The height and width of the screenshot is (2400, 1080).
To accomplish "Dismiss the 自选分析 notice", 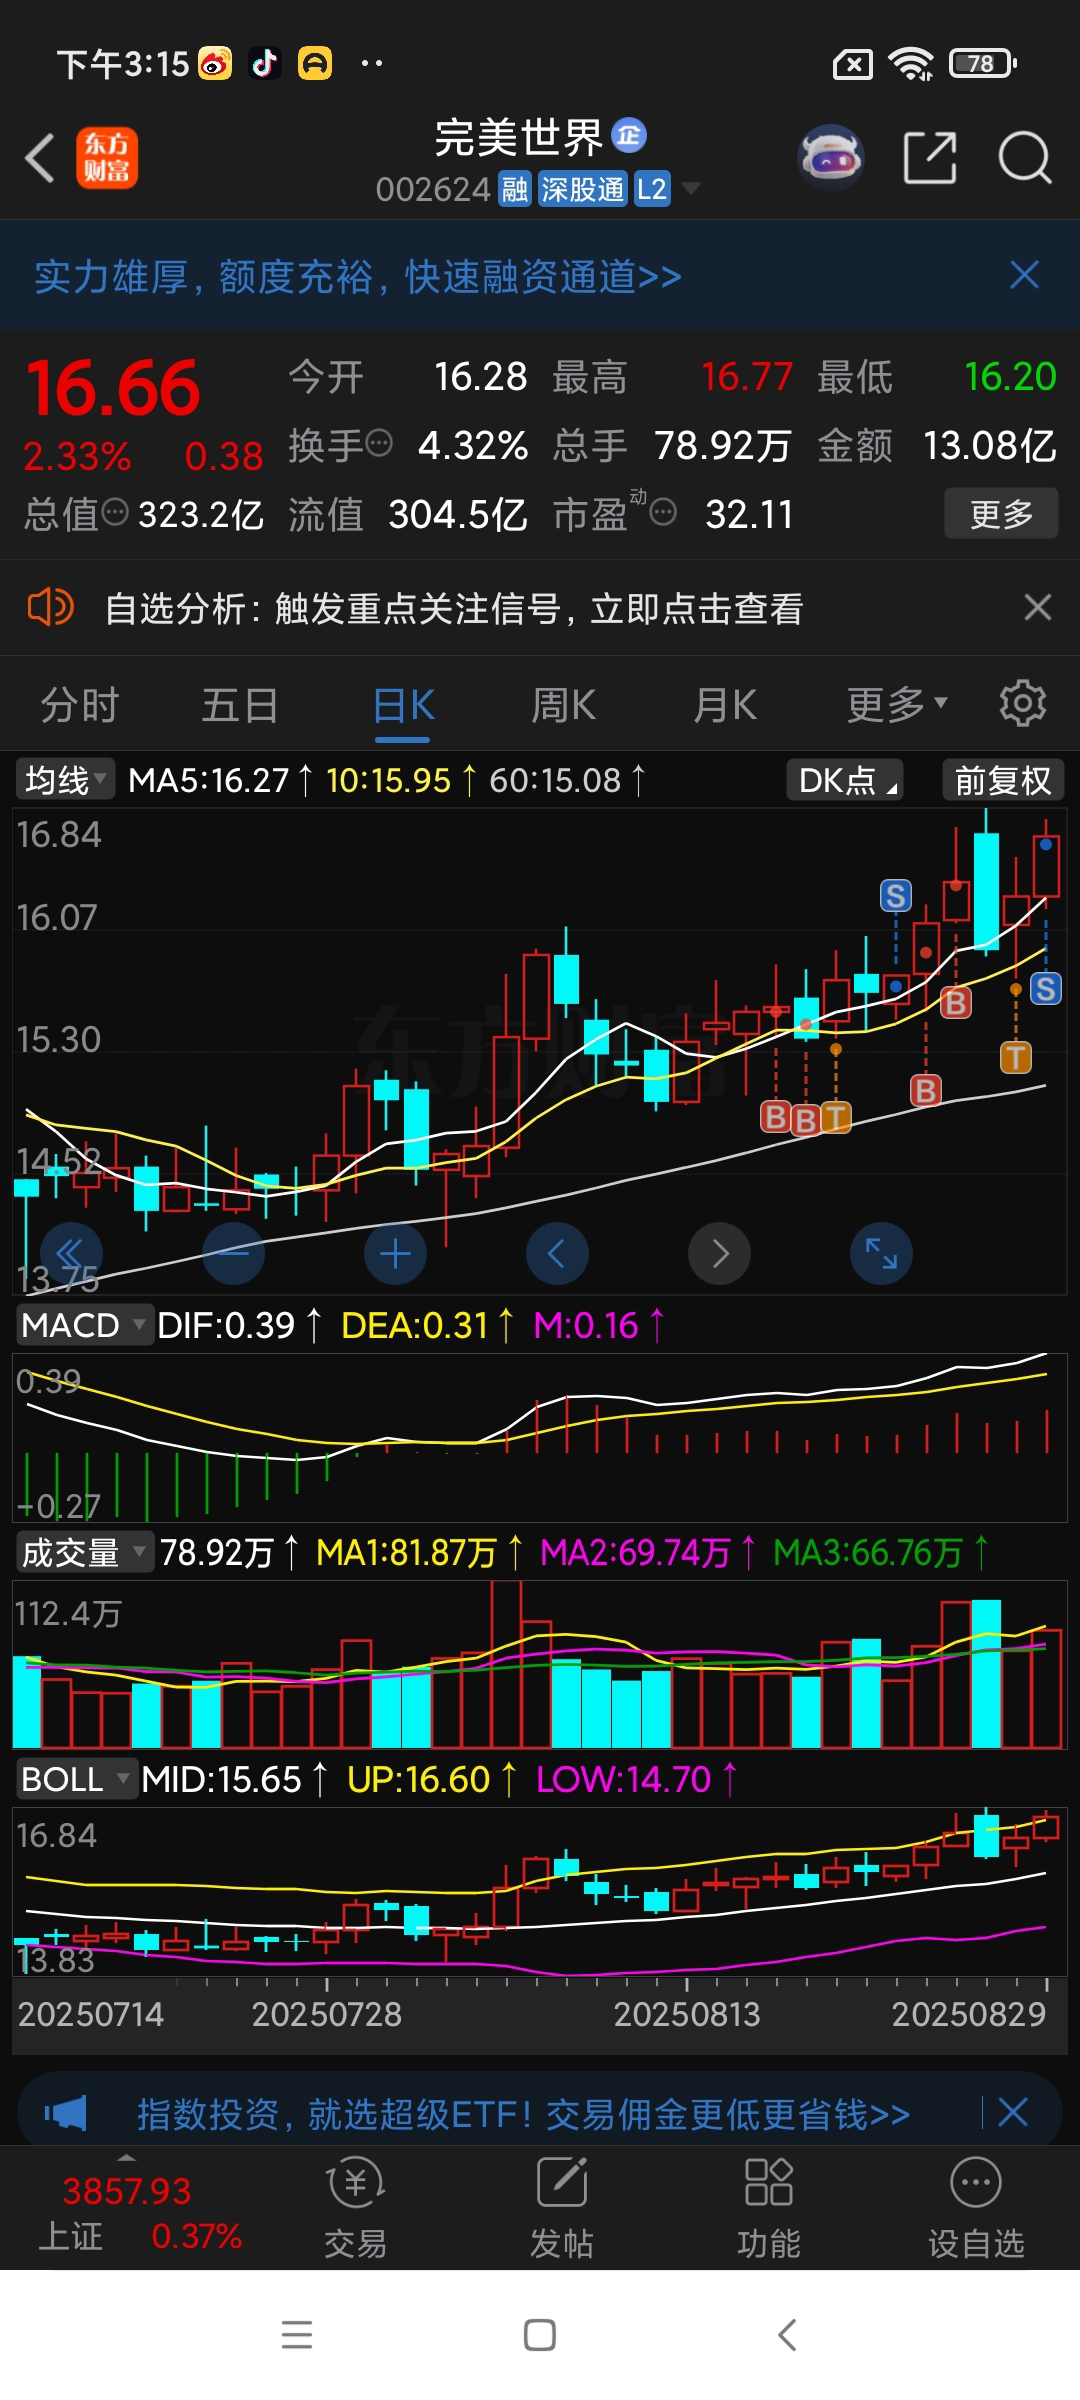I will (1038, 607).
